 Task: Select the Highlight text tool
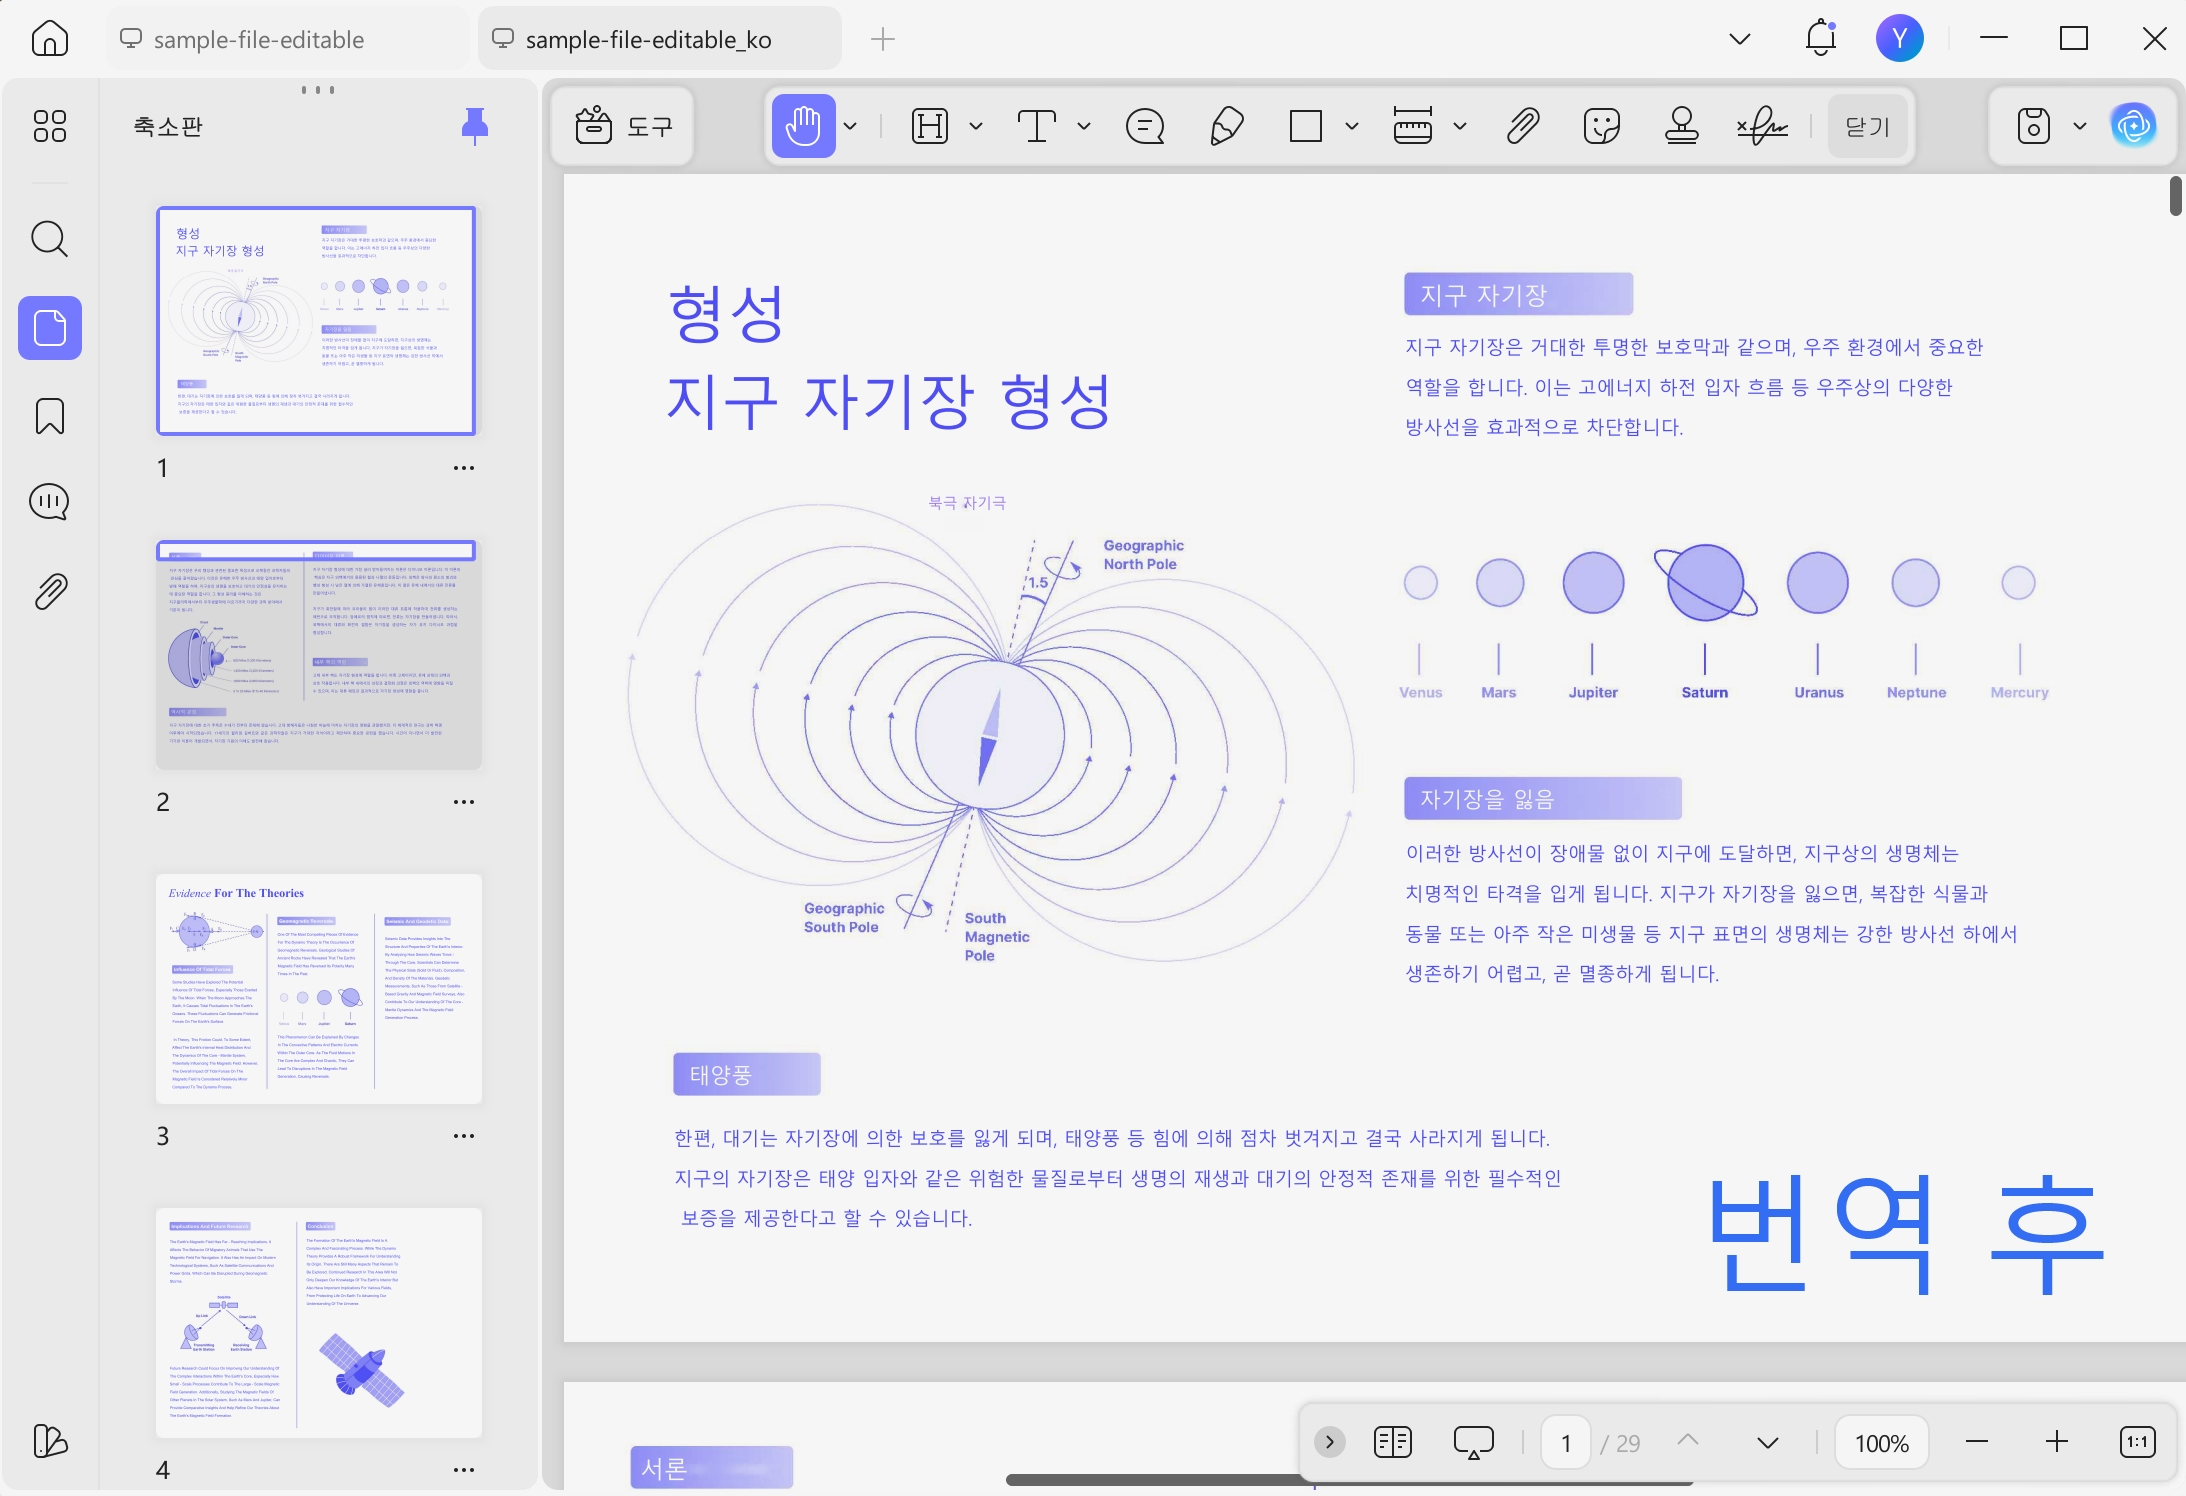click(x=930, y=126)
